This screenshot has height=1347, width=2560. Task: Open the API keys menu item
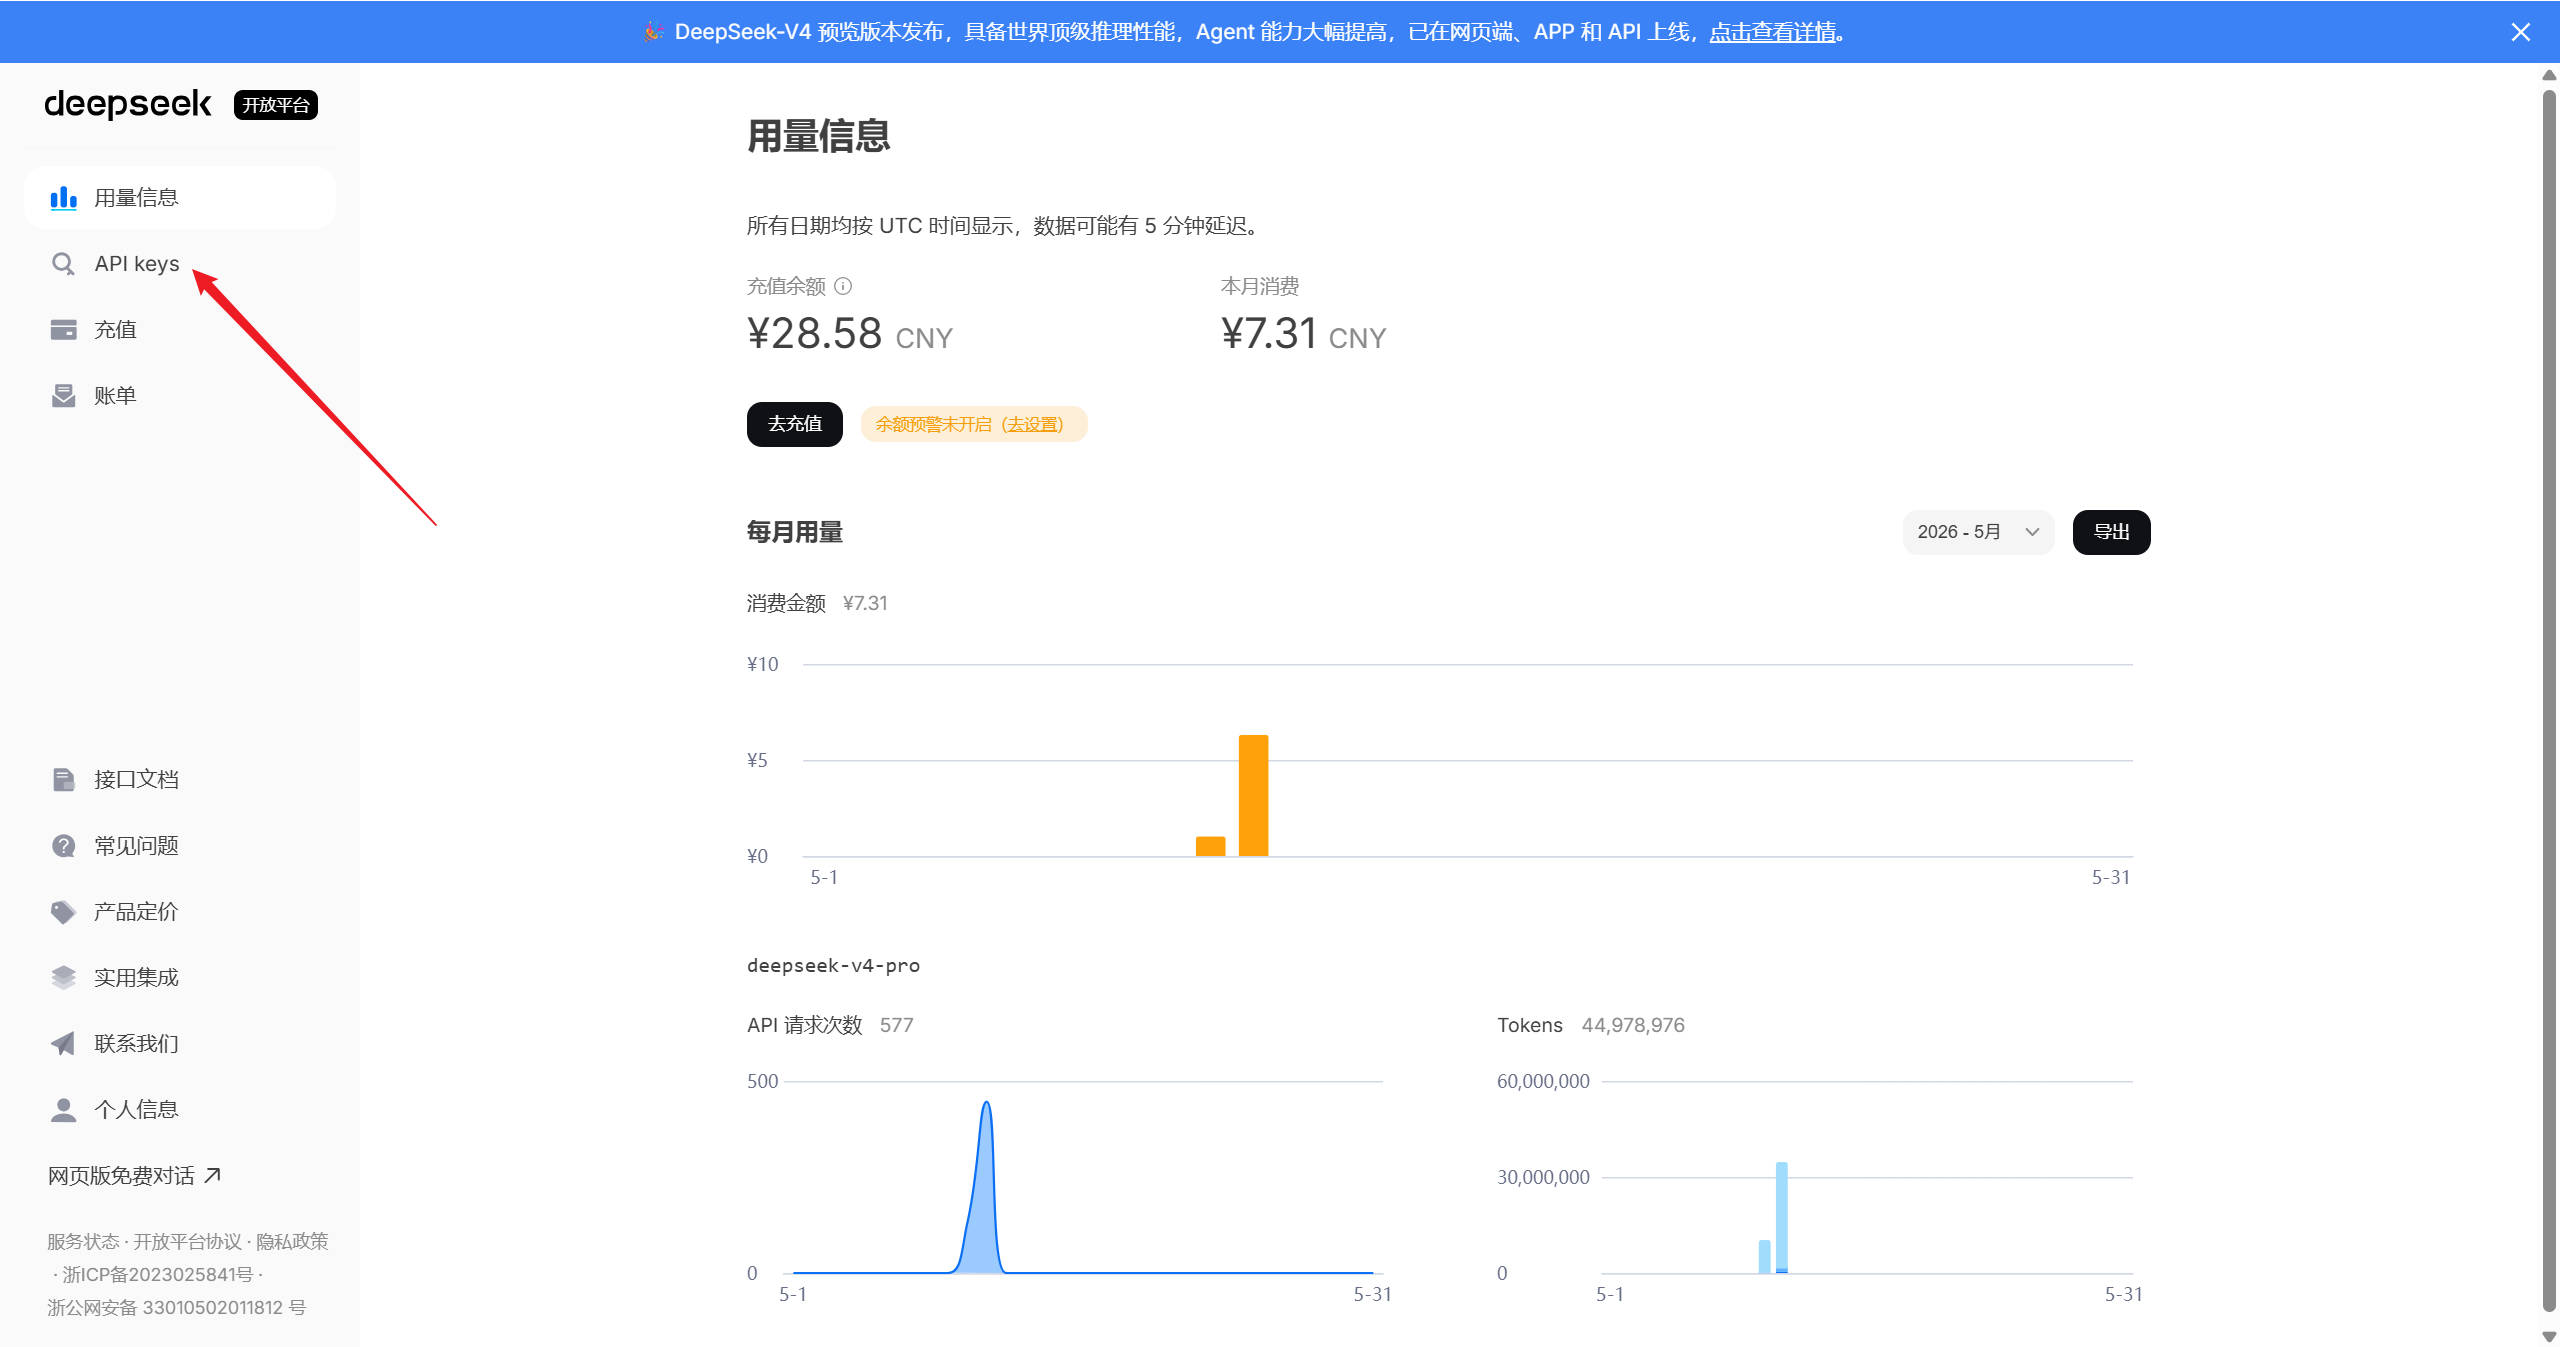pos(180,264)
